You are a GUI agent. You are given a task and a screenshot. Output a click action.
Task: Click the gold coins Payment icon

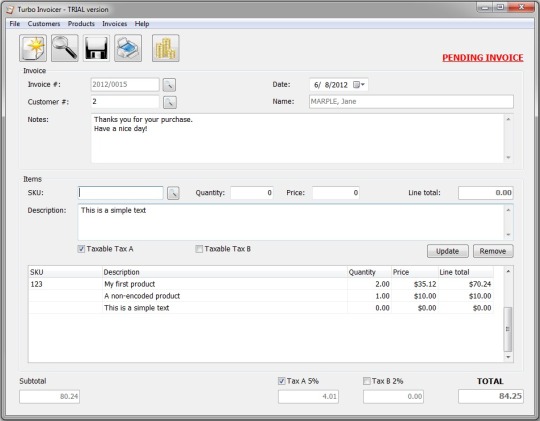pos(166,48)
